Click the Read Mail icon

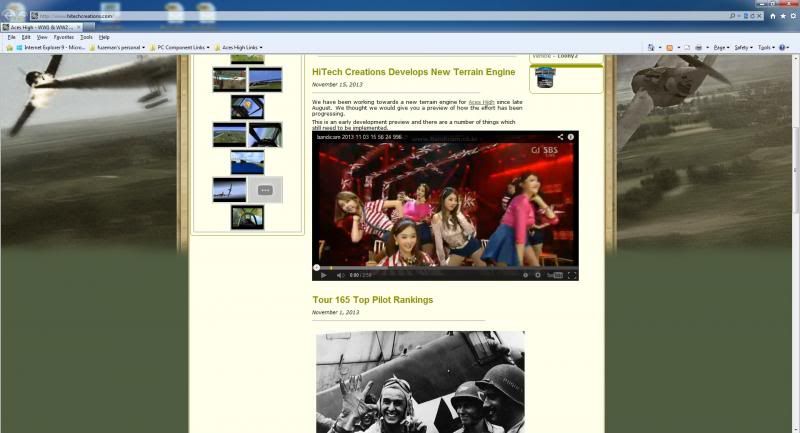click(687, 47)
